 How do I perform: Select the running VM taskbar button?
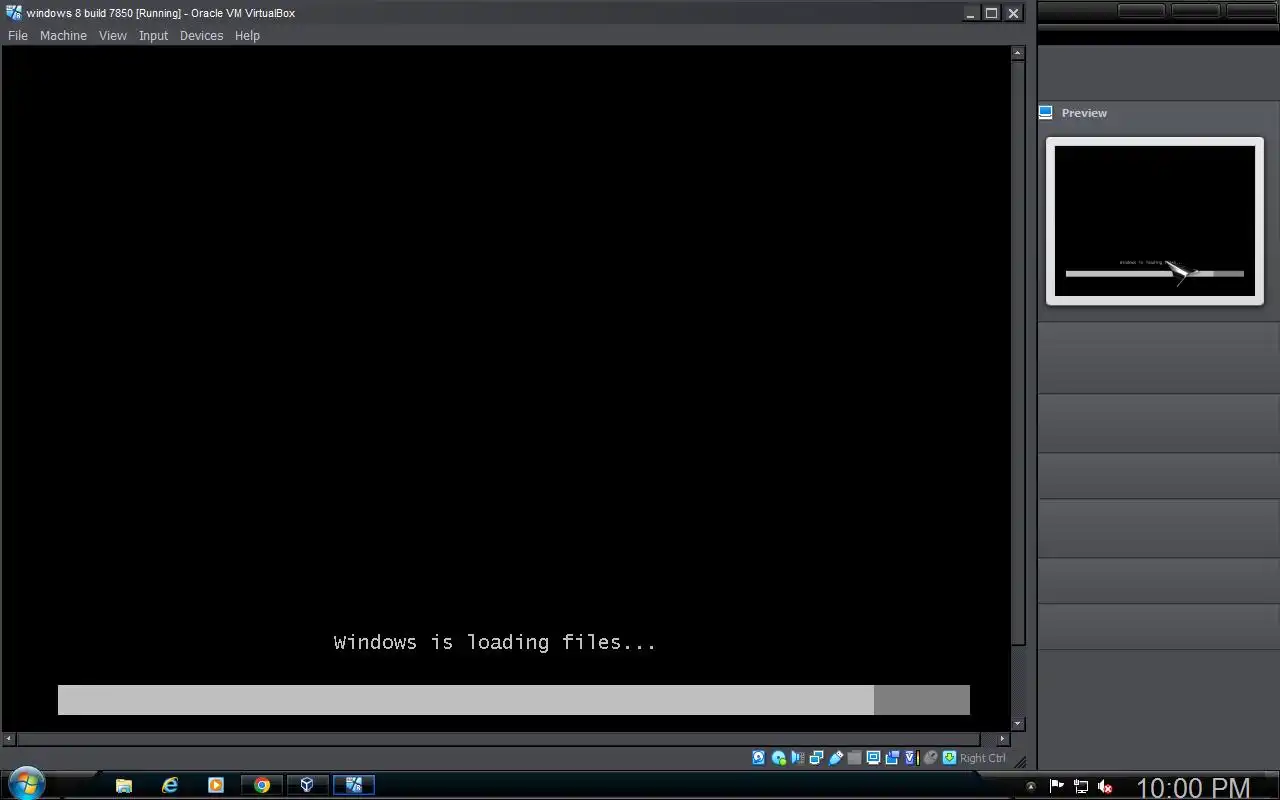coord(353,785)
